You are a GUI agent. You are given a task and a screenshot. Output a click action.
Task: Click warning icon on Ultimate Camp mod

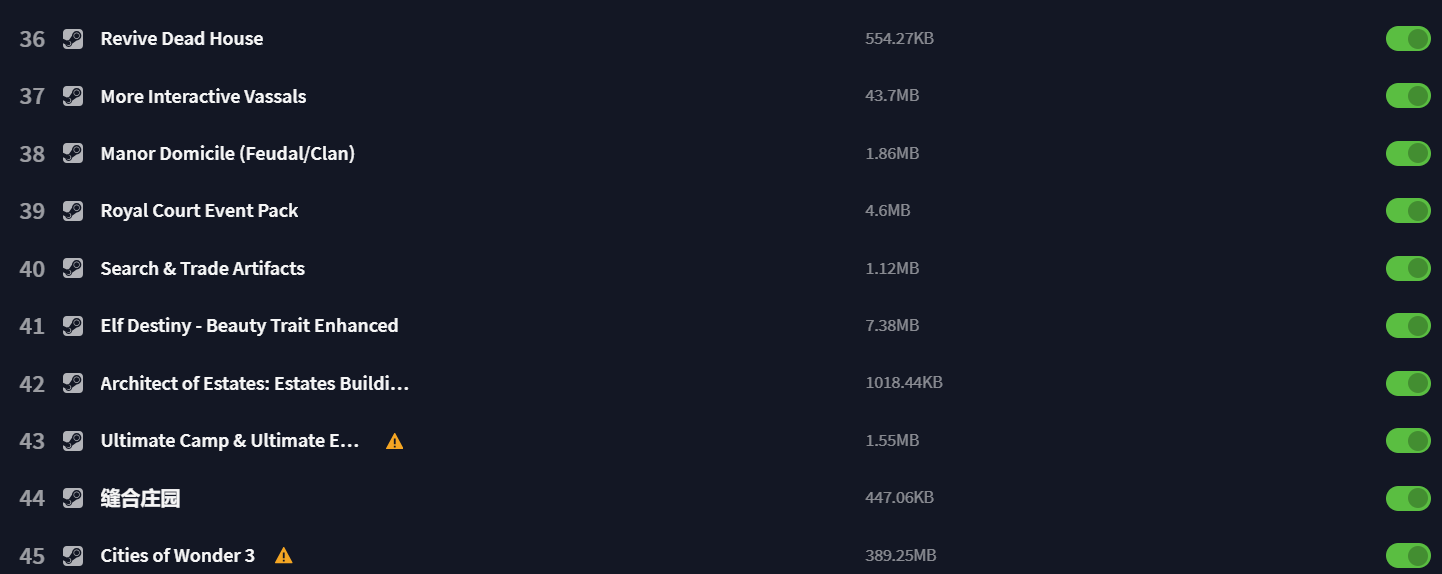[x=395, y=441]
